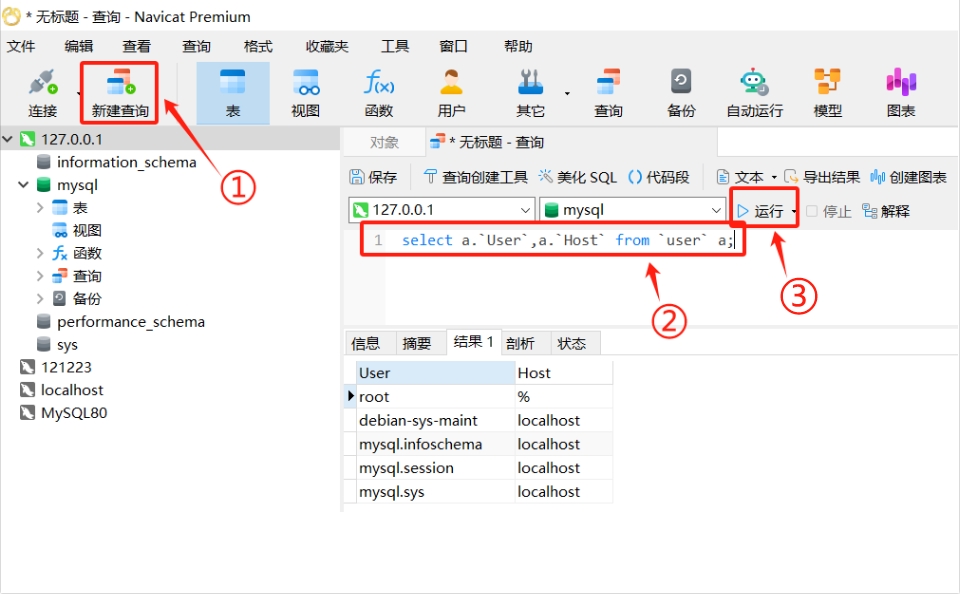Open the 自动运行 automation toolbar icon
Viewport: 960px width, 594px height.
[754, 93]
